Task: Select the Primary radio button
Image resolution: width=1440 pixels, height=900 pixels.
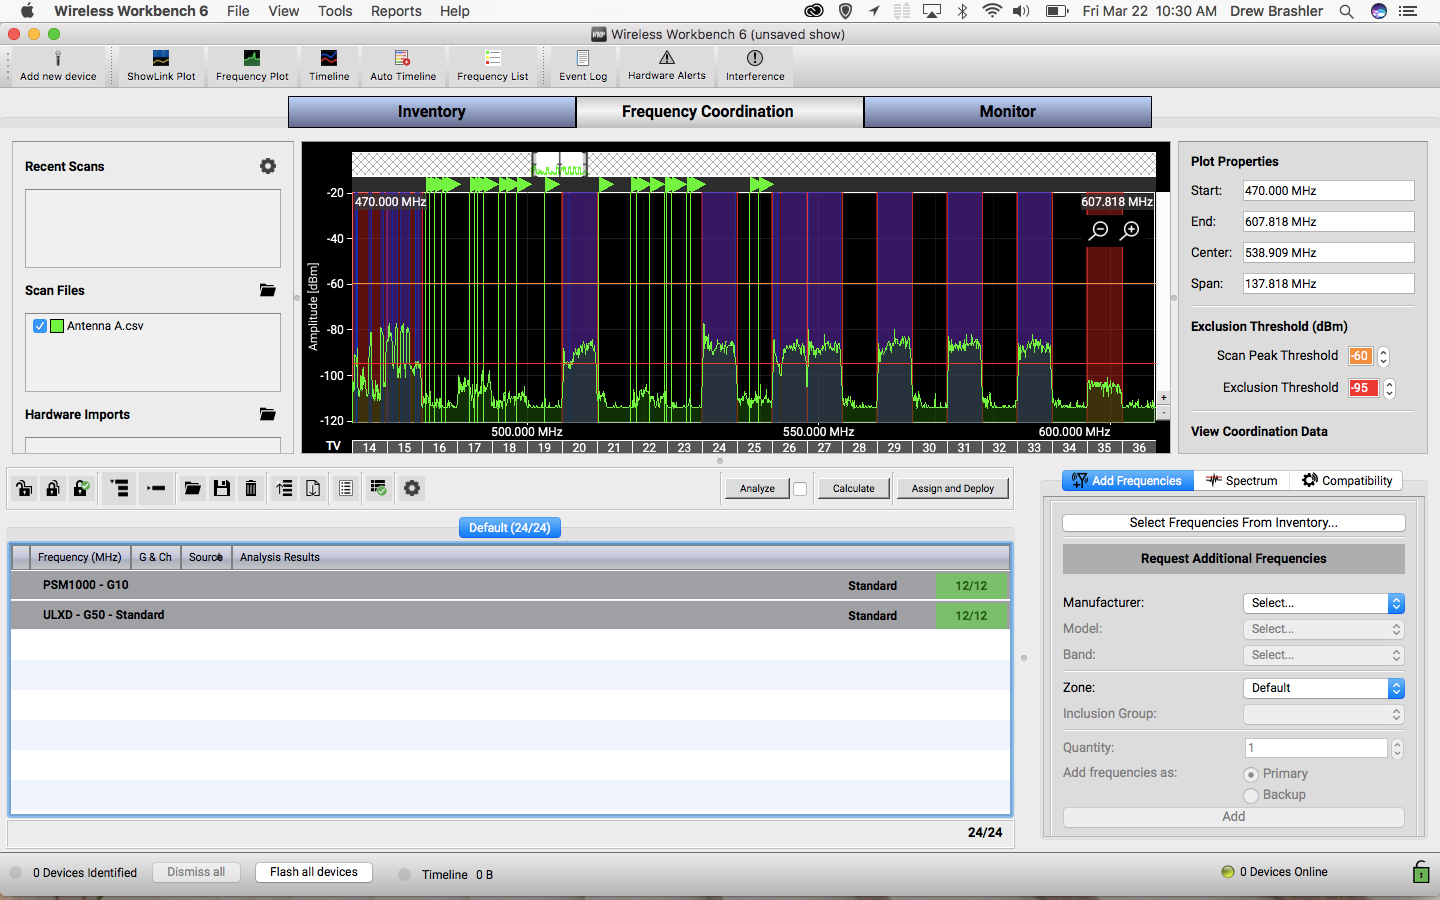Action: click(1251, 774)
